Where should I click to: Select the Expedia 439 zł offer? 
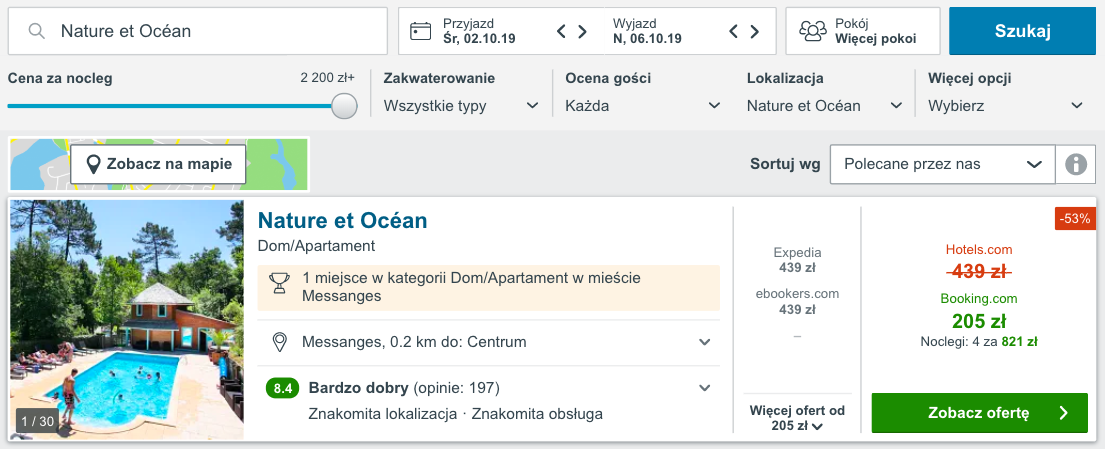[797, 260]
